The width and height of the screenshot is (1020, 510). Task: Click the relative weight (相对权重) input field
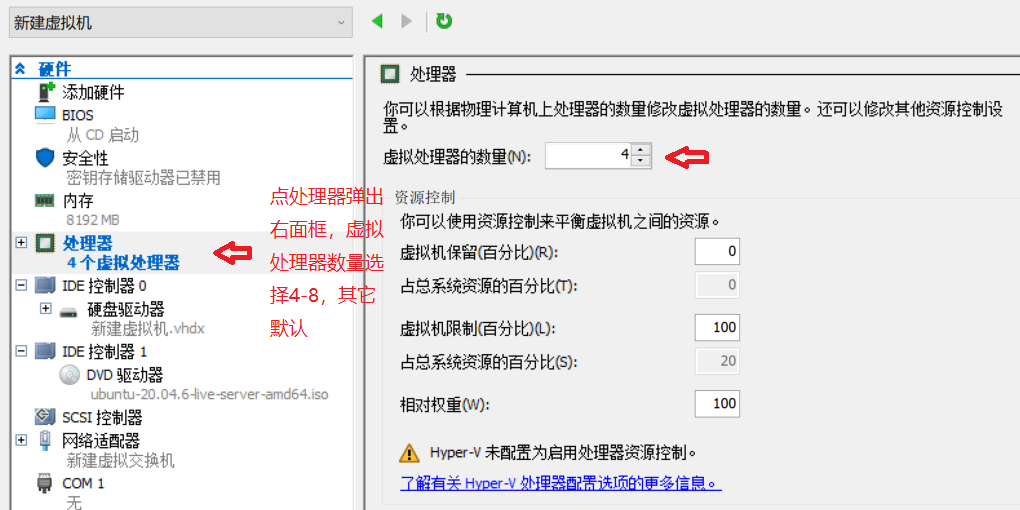(x=717, y=404)
